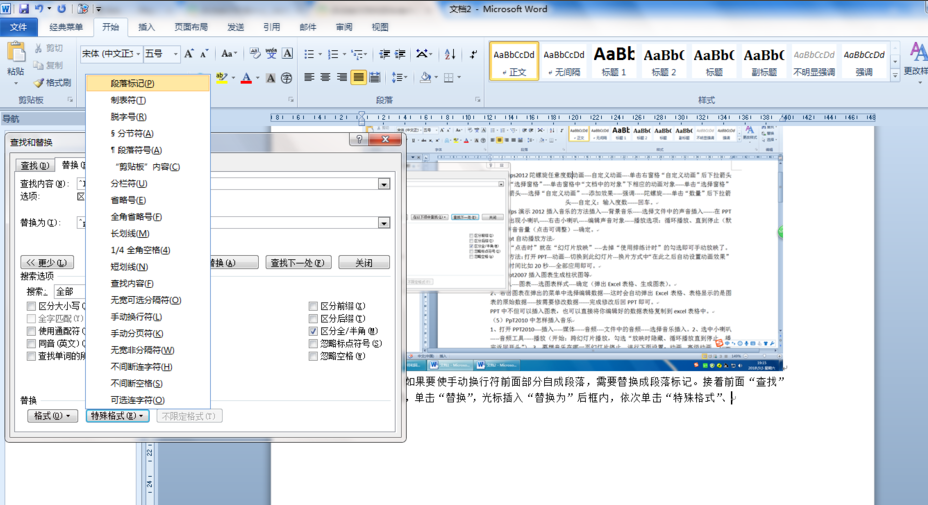This screenshot has width=928, height=505.
Task: Click the Grow Font icon
Action: click(x=189, y=54)
